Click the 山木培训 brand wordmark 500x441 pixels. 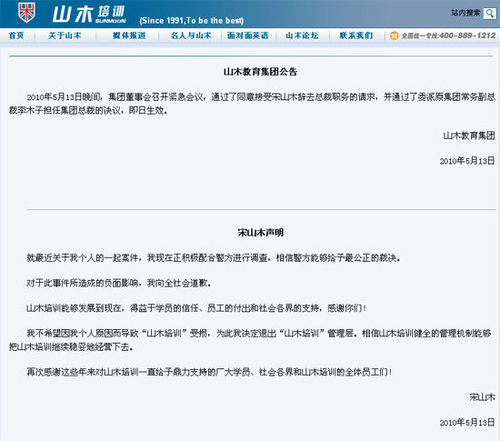[x=89, y=15]
